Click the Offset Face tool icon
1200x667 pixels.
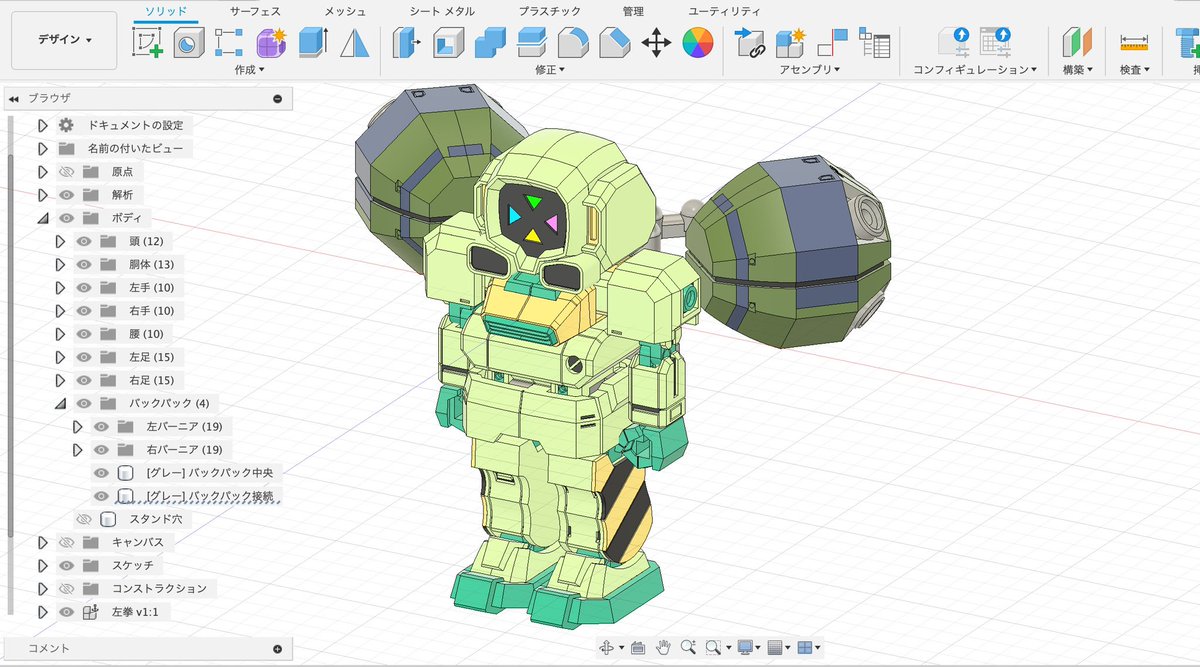pyautogui.click(x=531, y=43)
